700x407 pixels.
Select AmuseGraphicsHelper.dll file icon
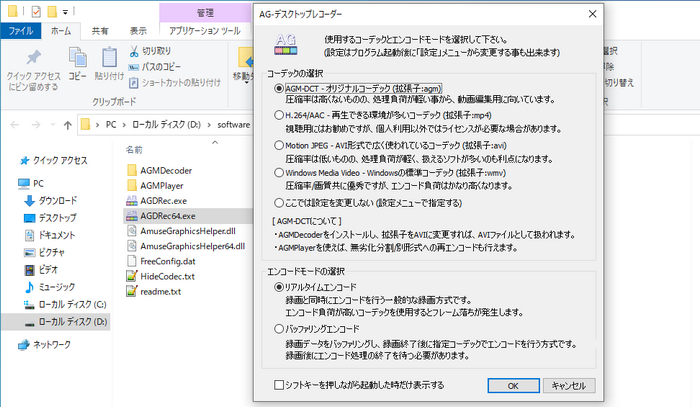click(x=132, y=231)
